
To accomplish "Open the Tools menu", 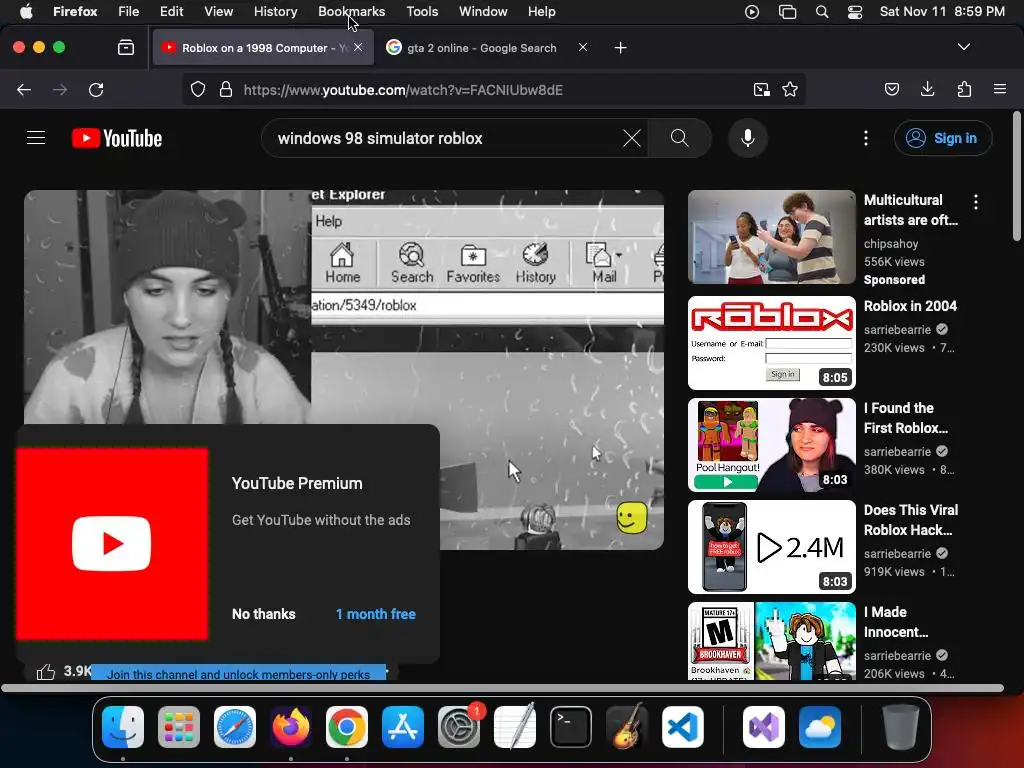I will click(x=422, y=11).
